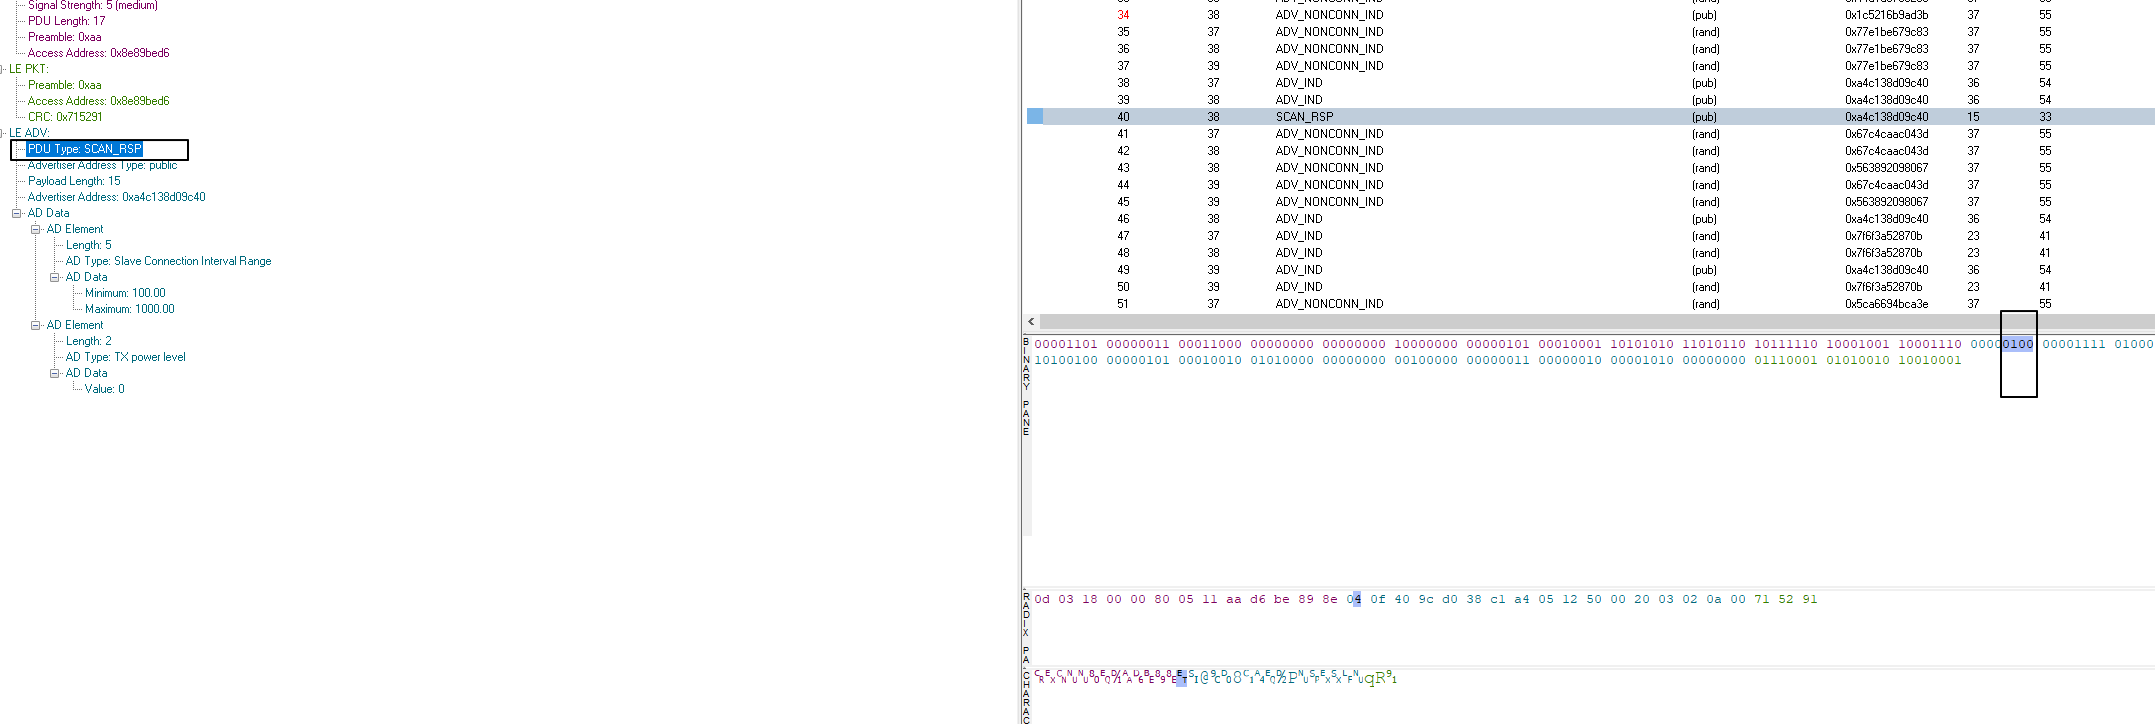Select the 'LE ADV:' tree node
The width and height of the screenshot is (2155, 724).
(x=29, y=133)
